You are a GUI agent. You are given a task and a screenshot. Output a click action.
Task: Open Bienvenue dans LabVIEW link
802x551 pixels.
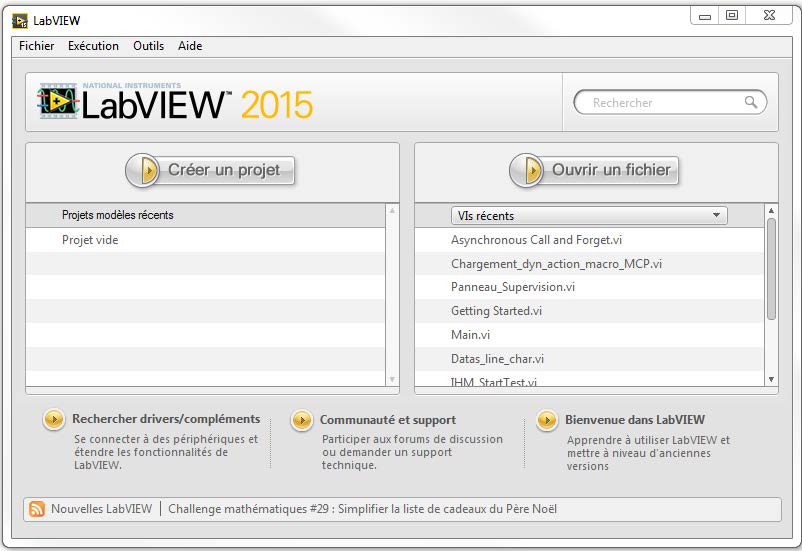(635, 420)
